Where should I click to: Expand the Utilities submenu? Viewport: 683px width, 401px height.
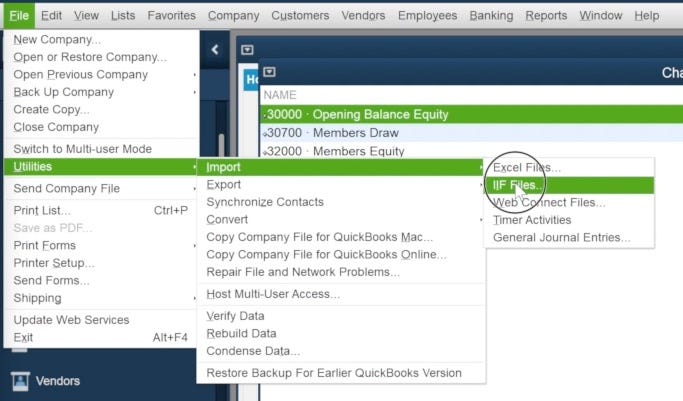point(101,167)
